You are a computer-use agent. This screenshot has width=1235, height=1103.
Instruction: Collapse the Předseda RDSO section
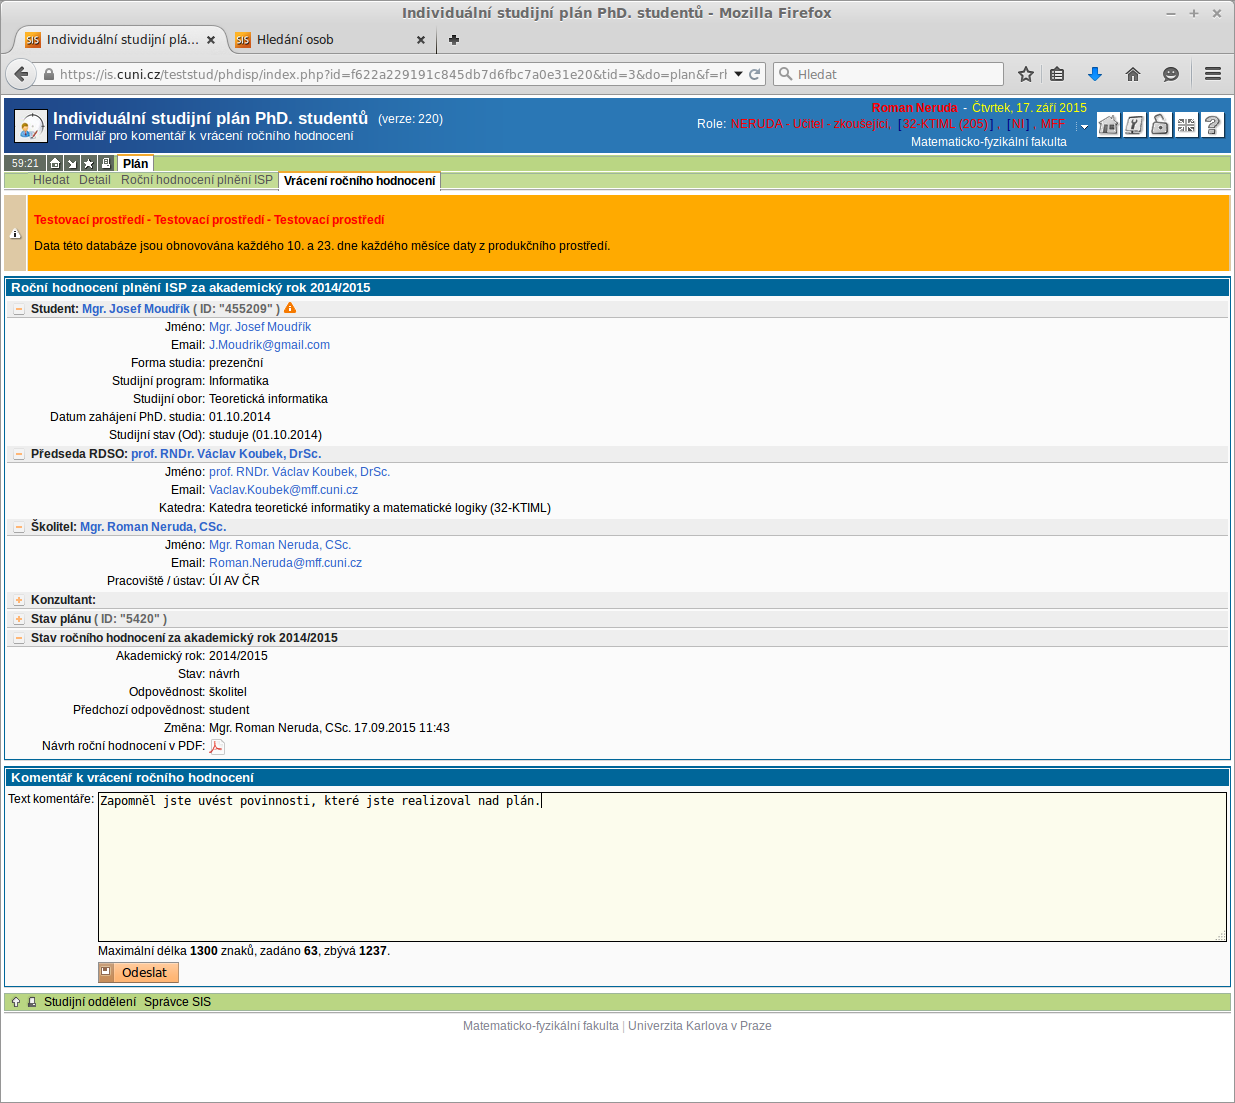coord(19,454)
